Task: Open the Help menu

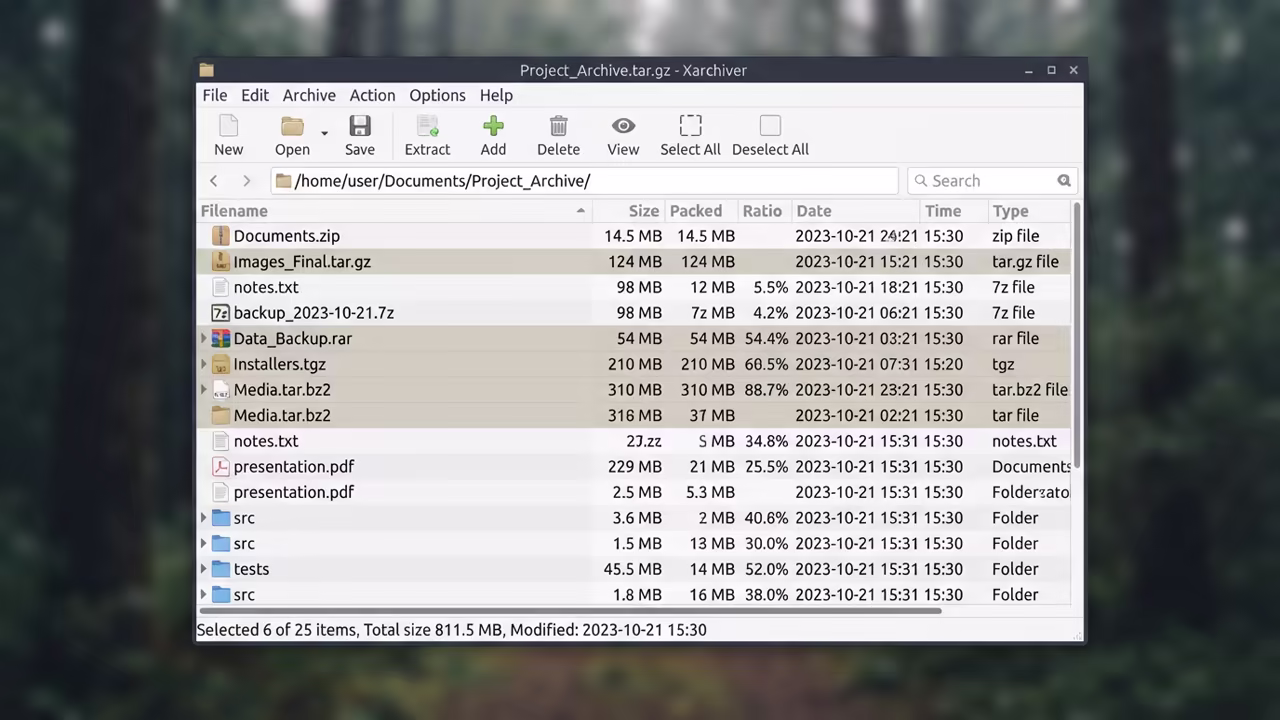Action: click(496, 95)
